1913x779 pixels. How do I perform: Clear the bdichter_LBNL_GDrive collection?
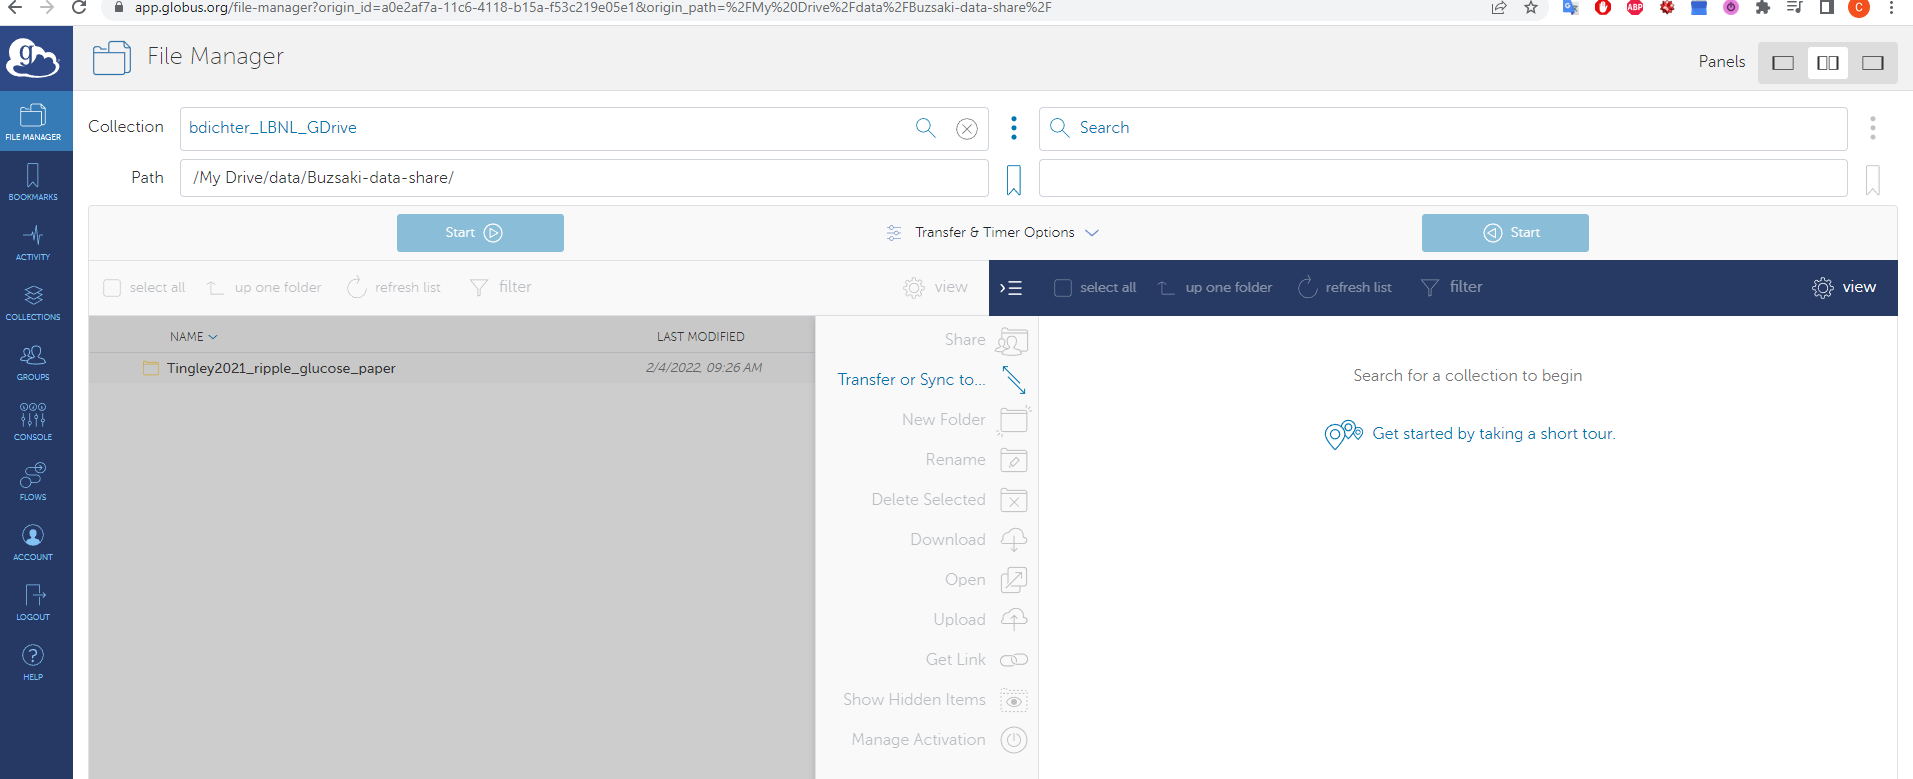pos(967,128)
